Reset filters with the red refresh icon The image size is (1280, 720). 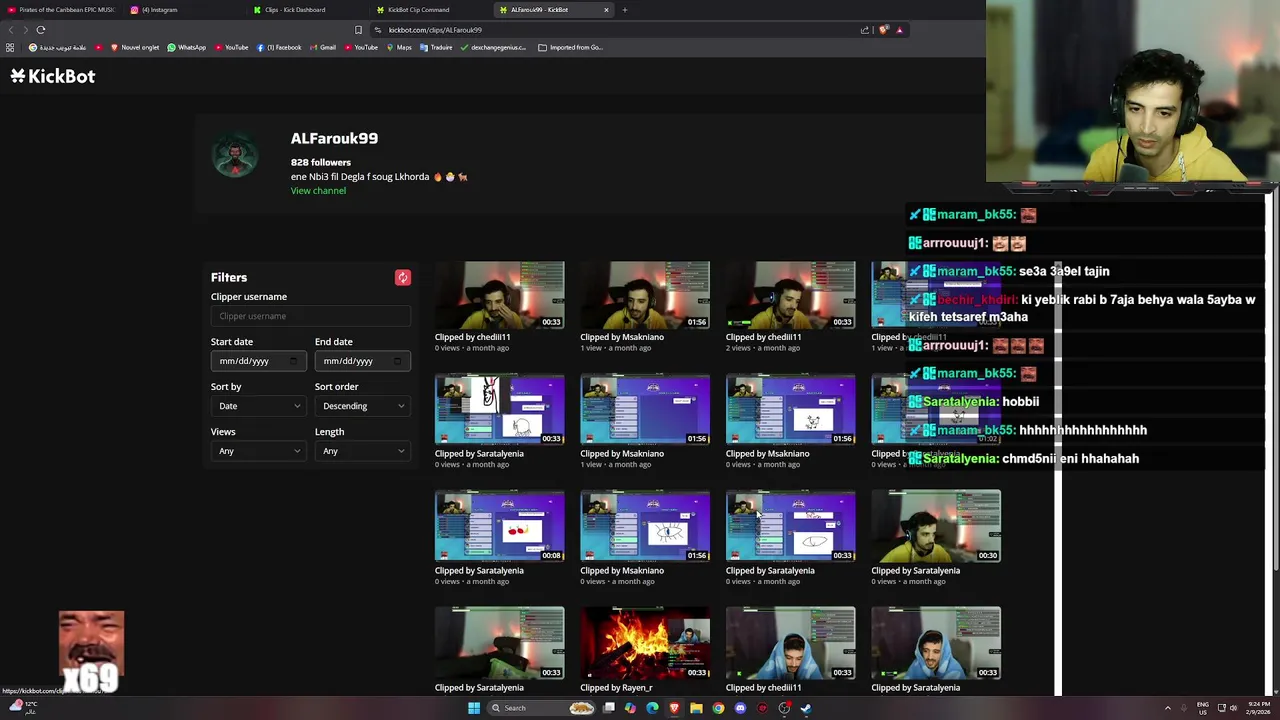click(x=403, y=278)
